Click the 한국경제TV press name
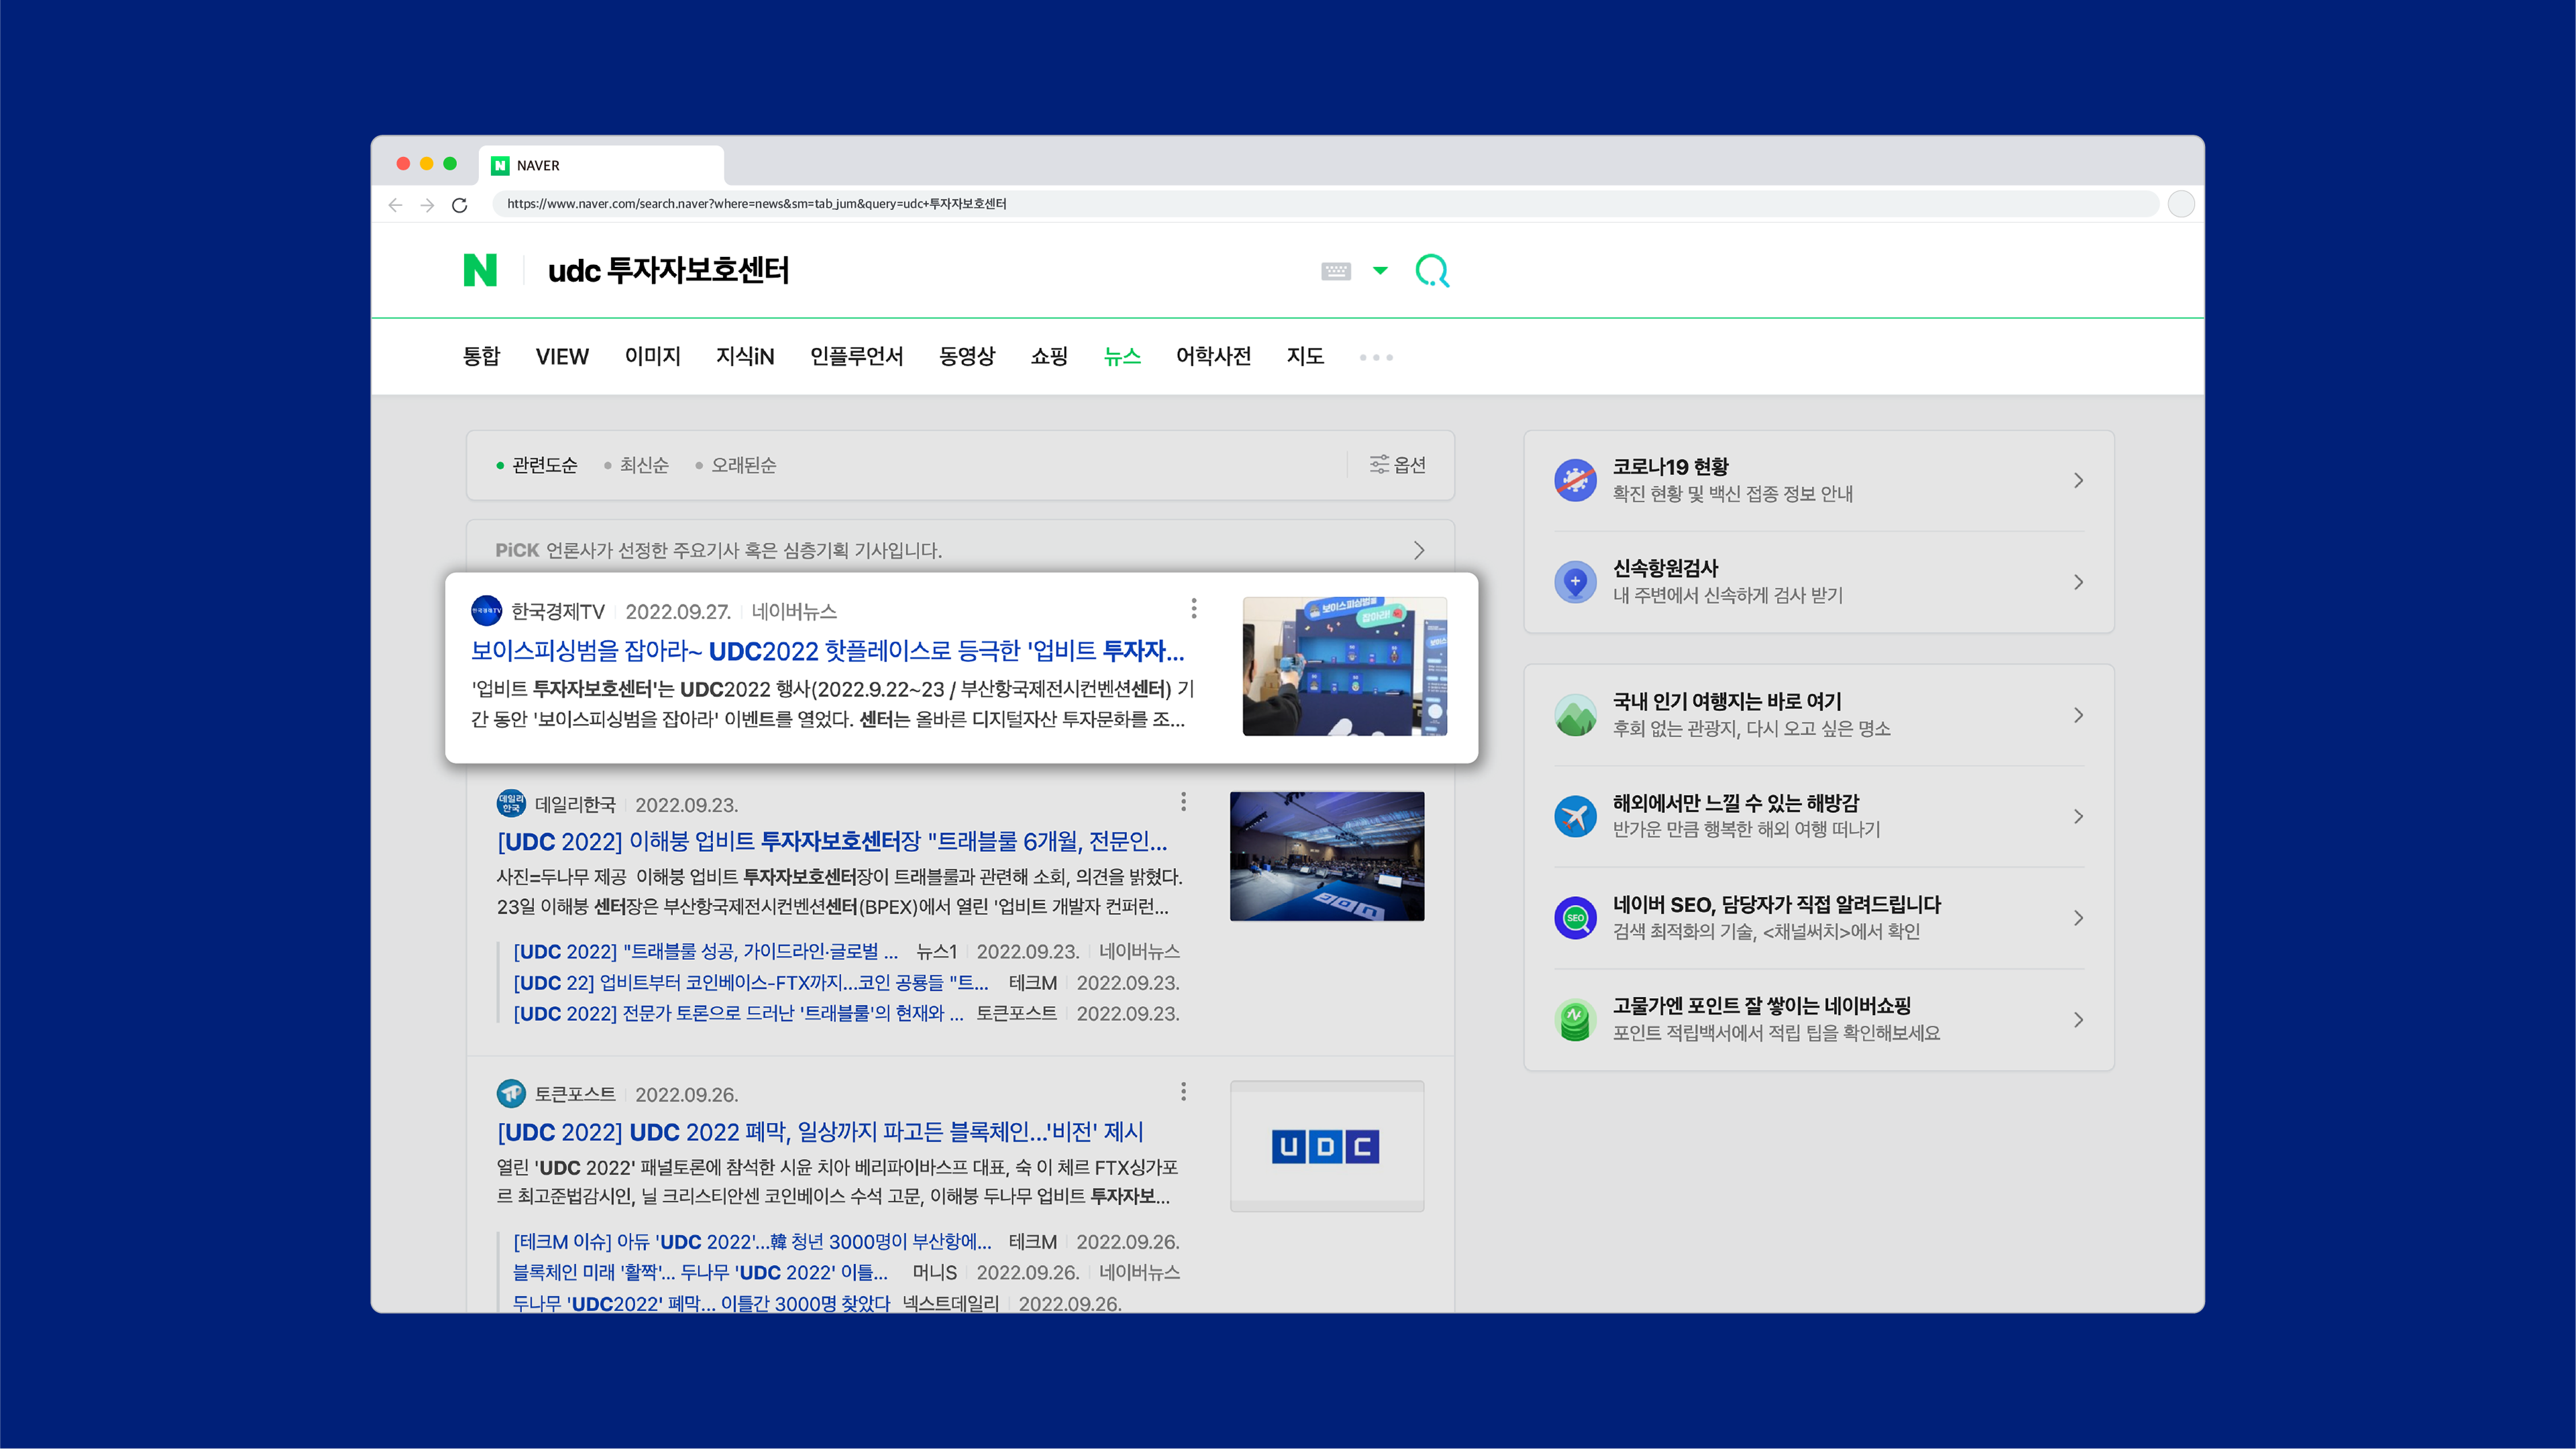The width and height of the screenshot is (2576, 1449). coord(558,611)
